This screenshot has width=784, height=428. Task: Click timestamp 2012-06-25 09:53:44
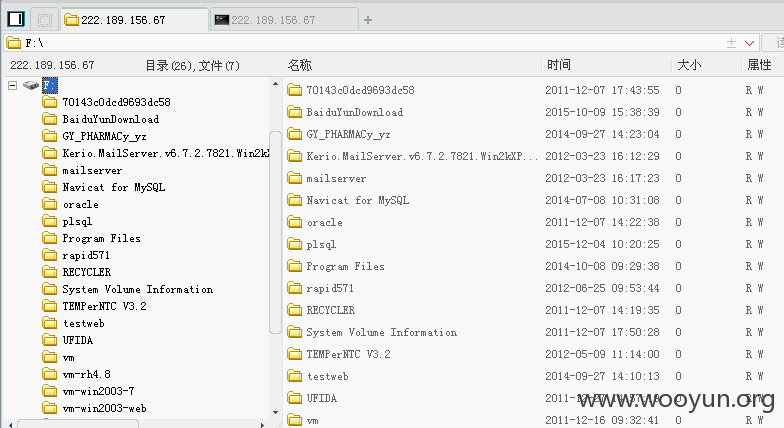click(x=602, y=288)
